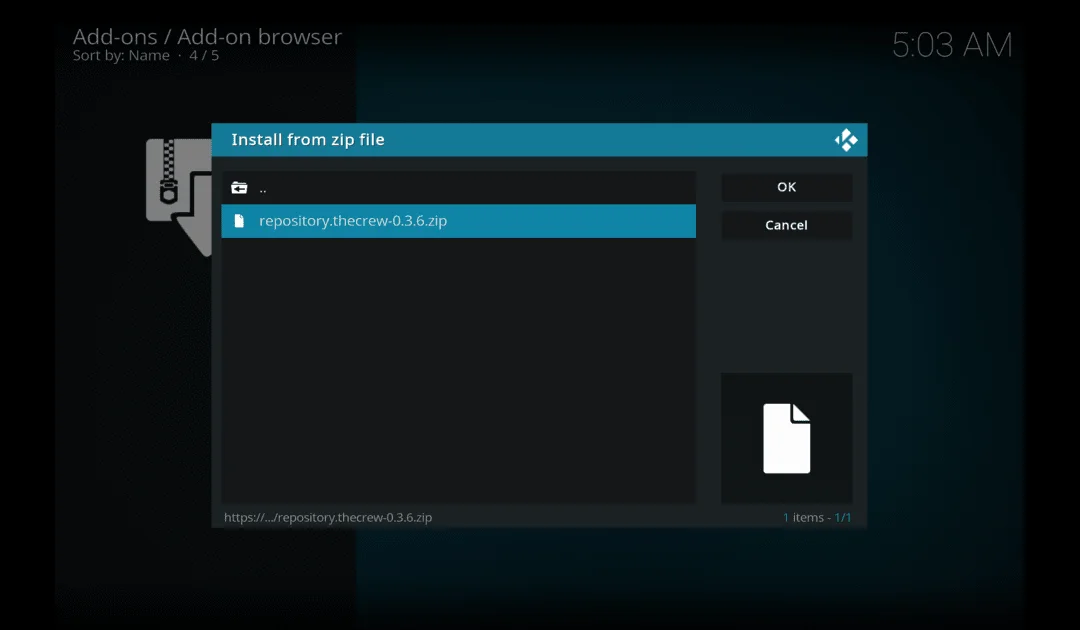
Task: Click the parent folder back-arrow icon
Action: tap(239, 188)
